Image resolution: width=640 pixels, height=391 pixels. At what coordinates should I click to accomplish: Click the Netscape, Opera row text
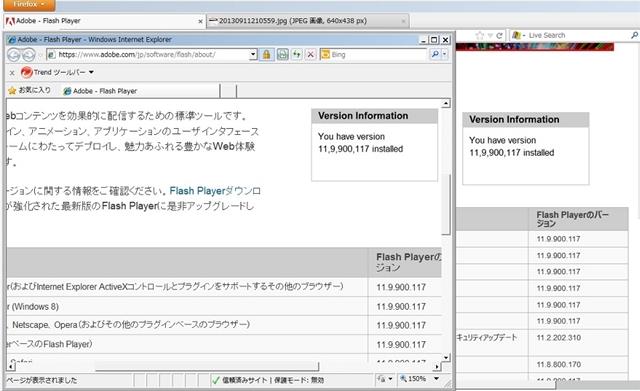click(x=130, y=325)
